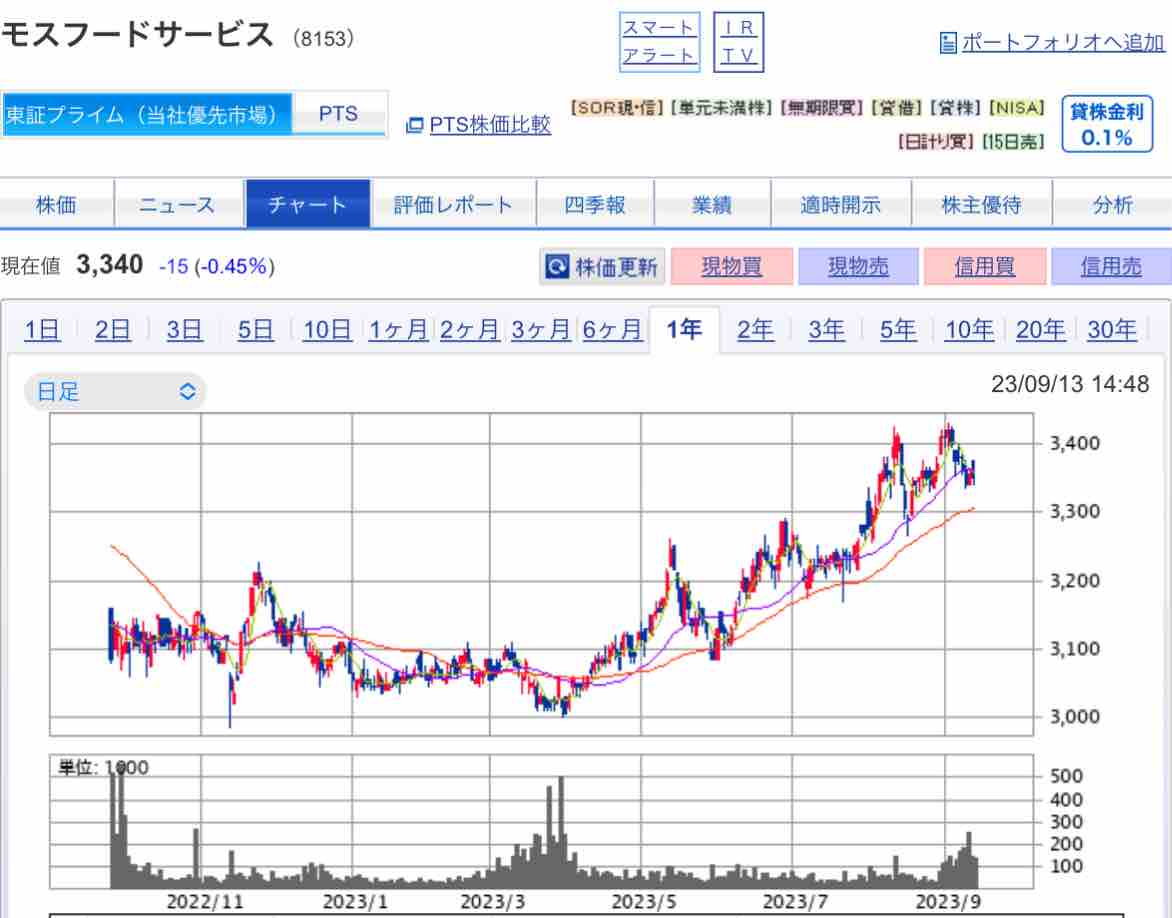Select the 5年 chart range

(898, 330)
